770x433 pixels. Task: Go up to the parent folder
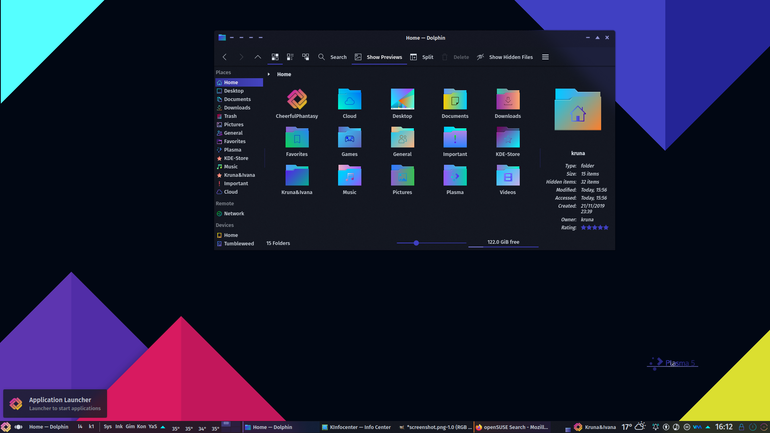pos(257,57)
